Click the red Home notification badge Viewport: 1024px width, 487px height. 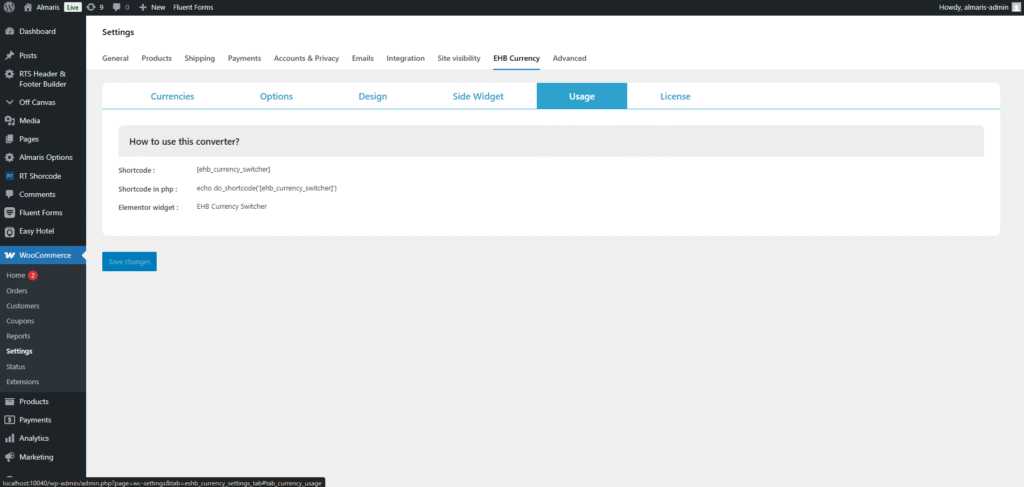pos(33,275)
